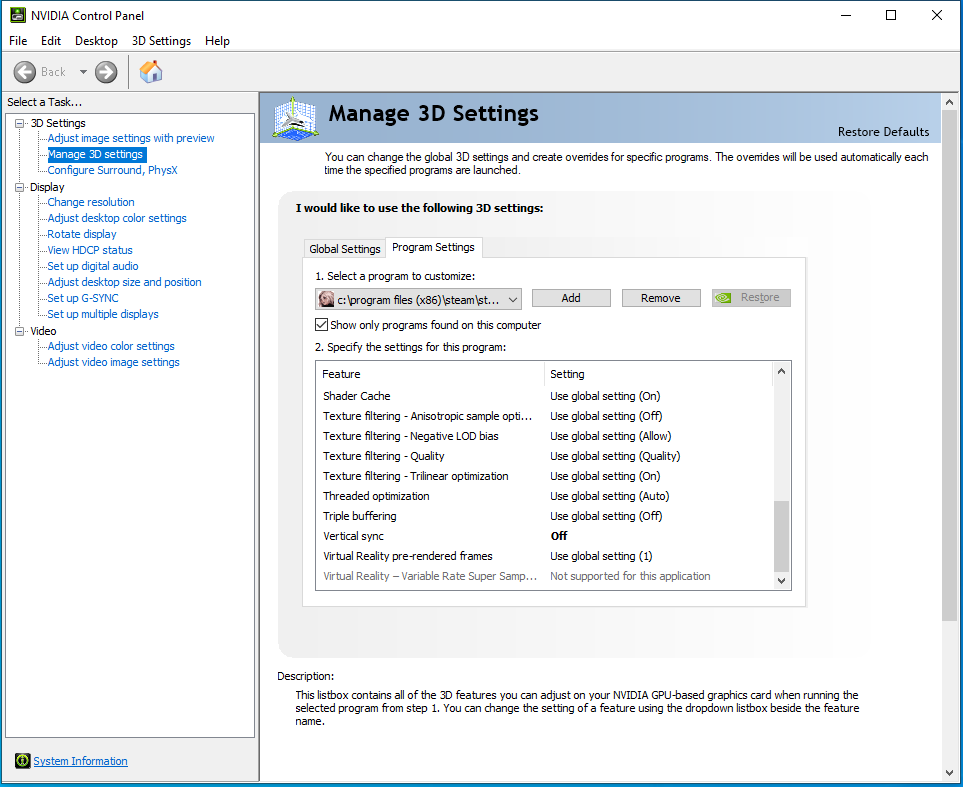
Task: Click the Manage 3D Settings header icon
Action: click(x=295, y=117)
